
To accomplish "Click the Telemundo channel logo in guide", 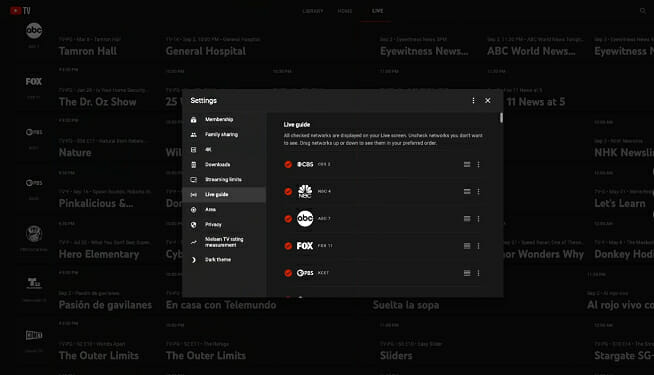I will tap(34, 283).
